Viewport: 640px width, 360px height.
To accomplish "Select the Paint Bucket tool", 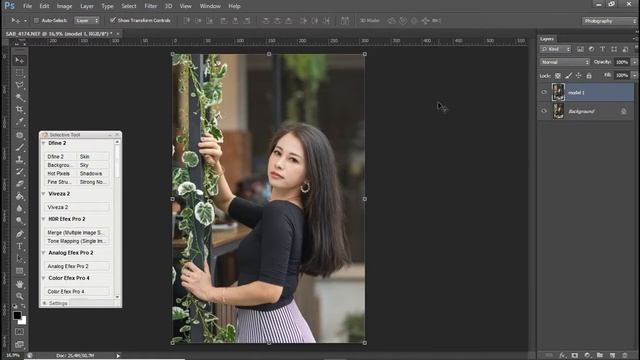I will [19, 196].
